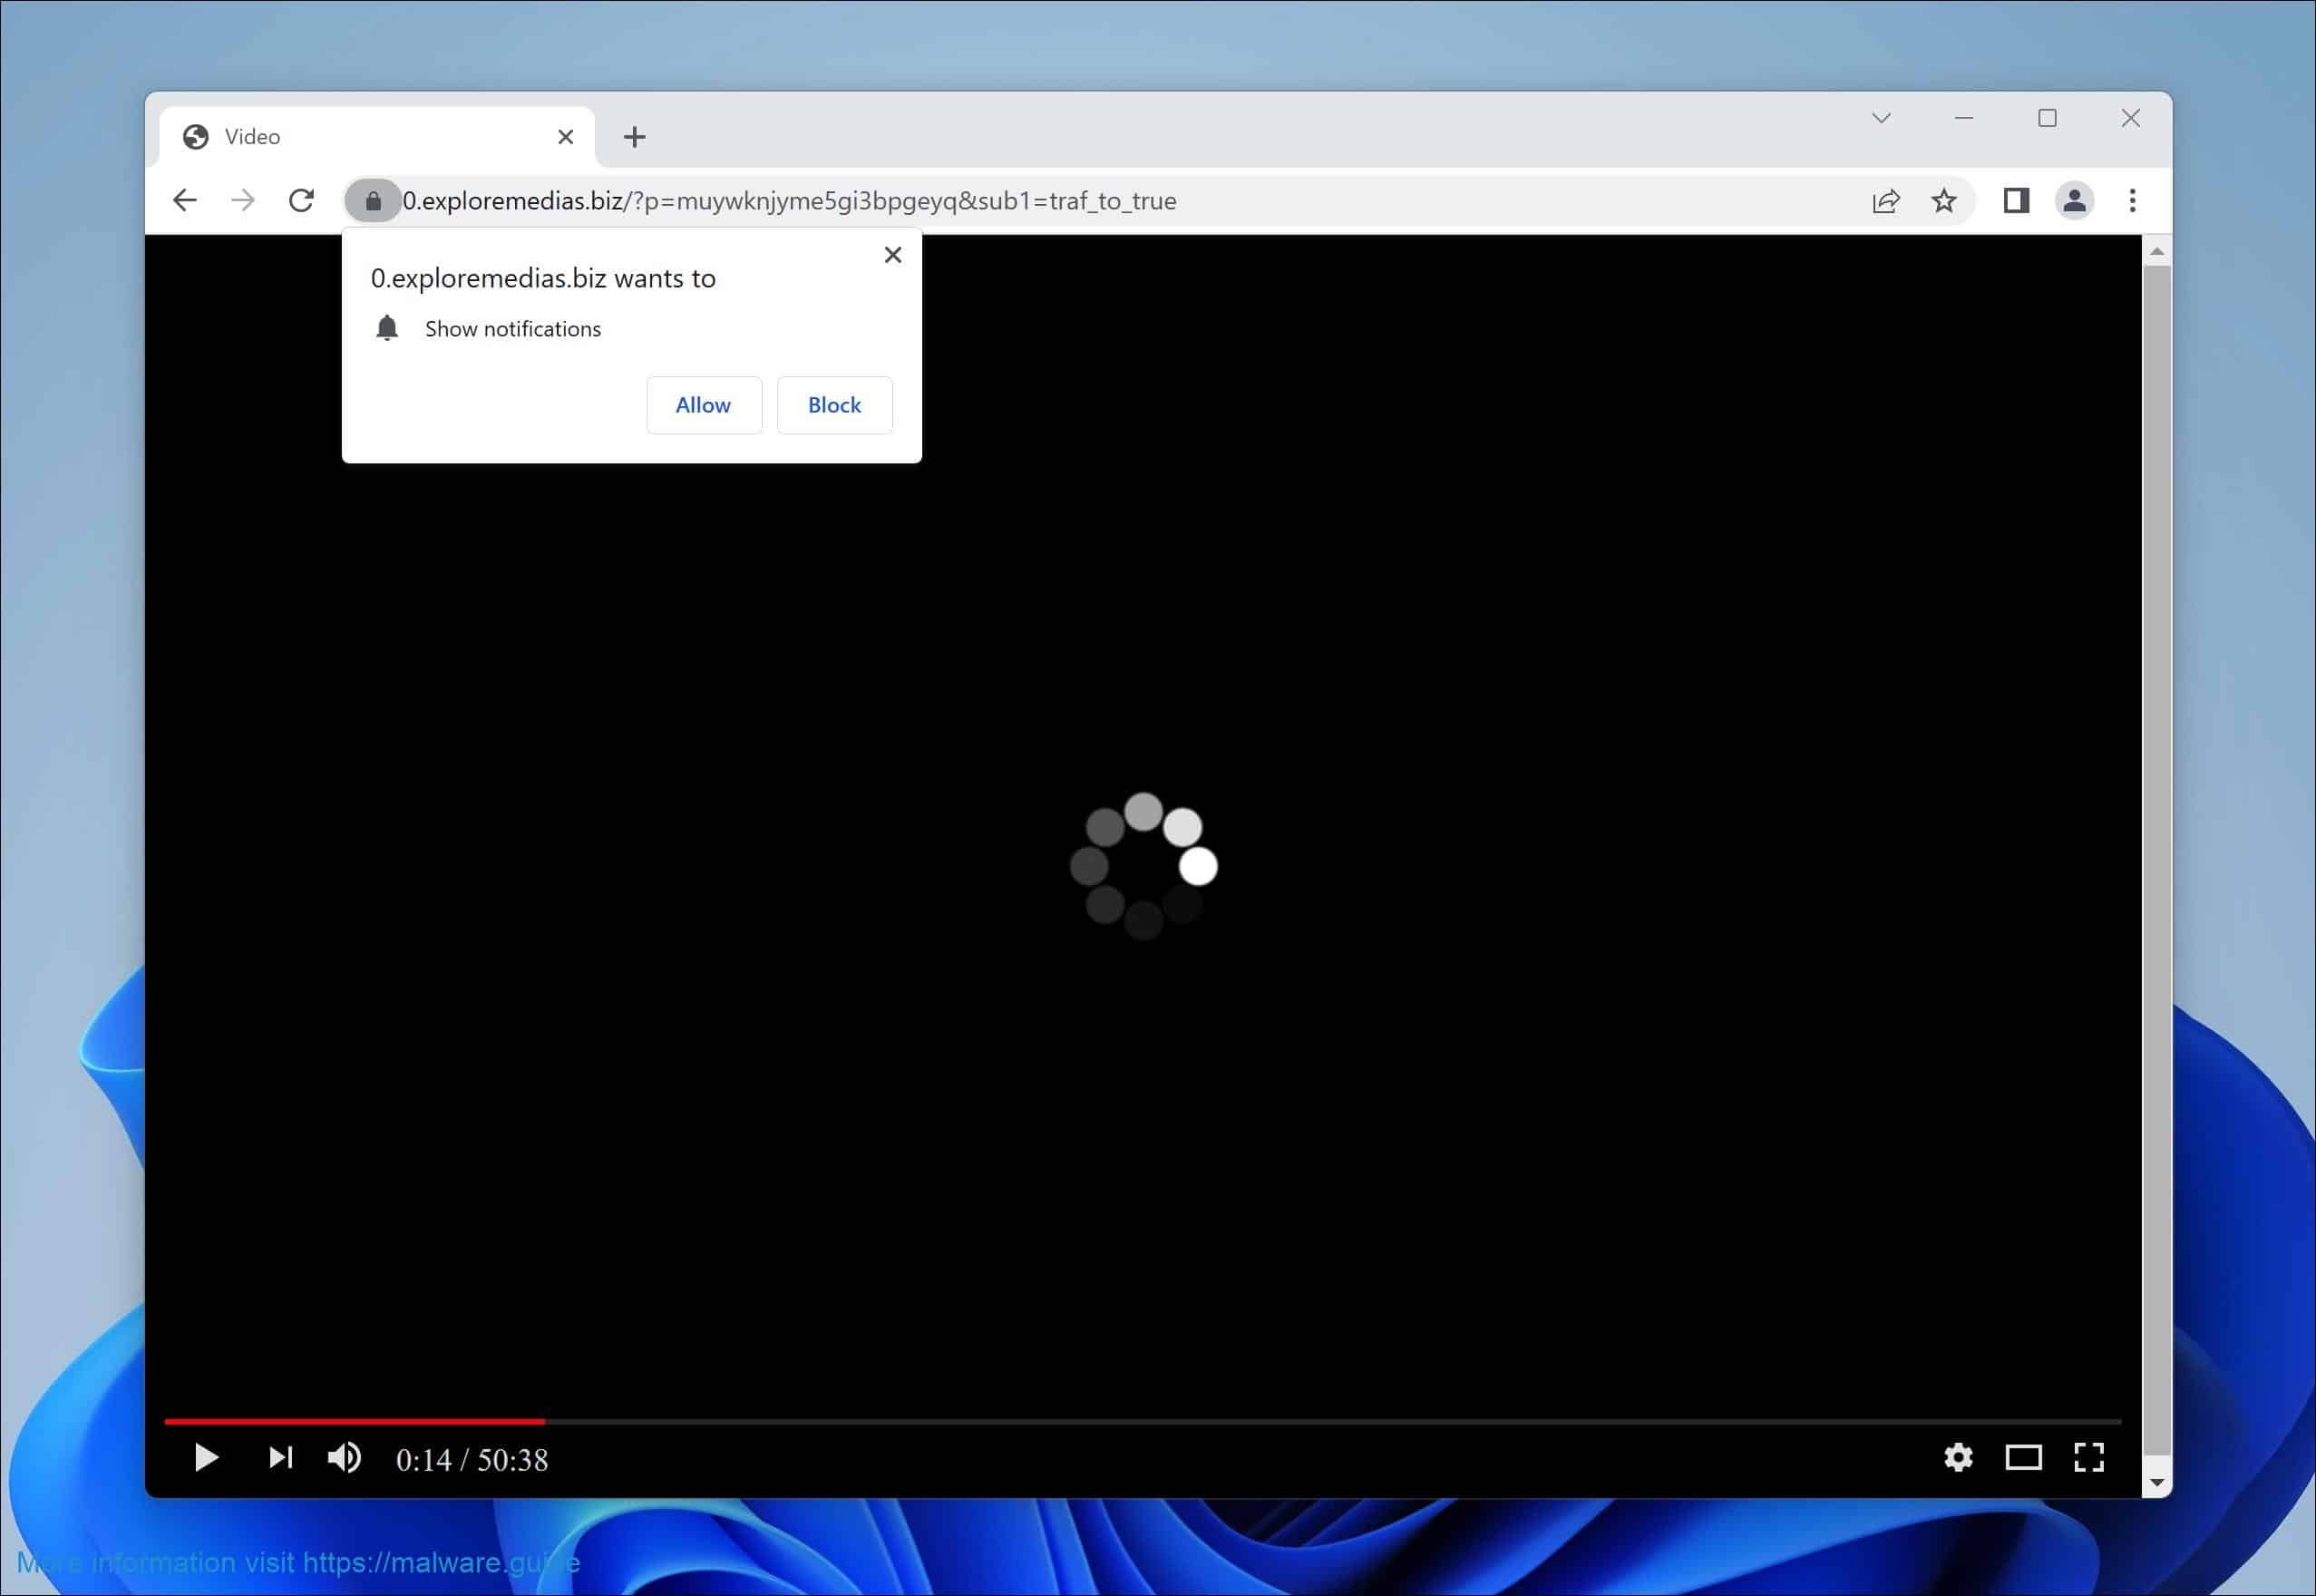Allow notifications from exploremedias.biz
Image resolution: width=2316 pixels, height=1596 pixels.
tap(703, 405)
